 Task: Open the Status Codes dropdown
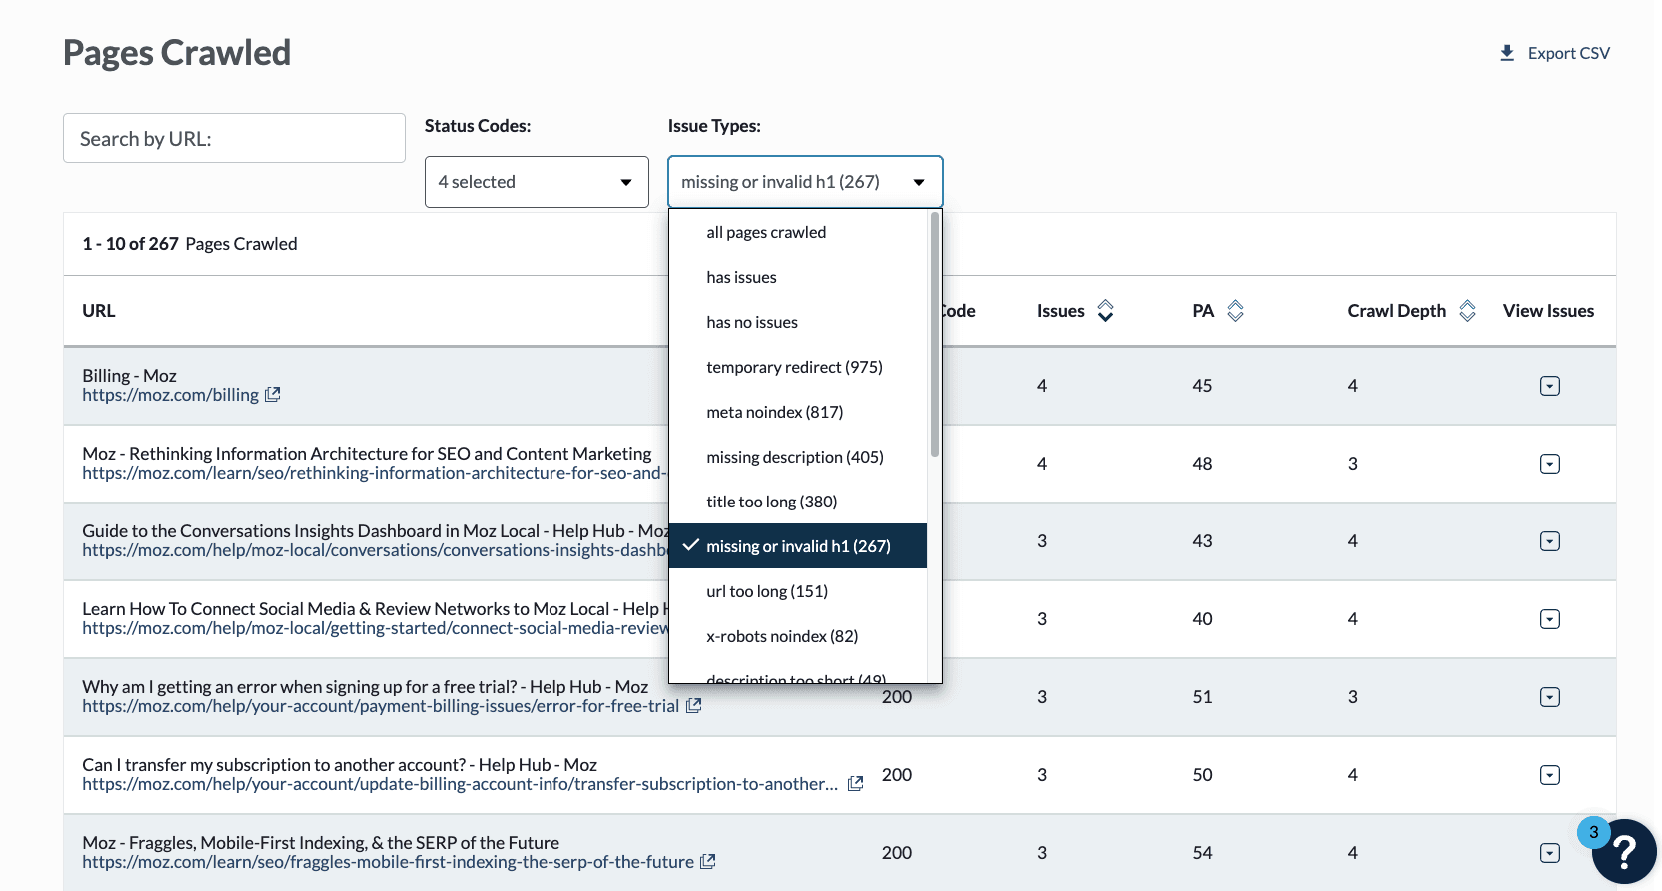(x=536, y=182)
